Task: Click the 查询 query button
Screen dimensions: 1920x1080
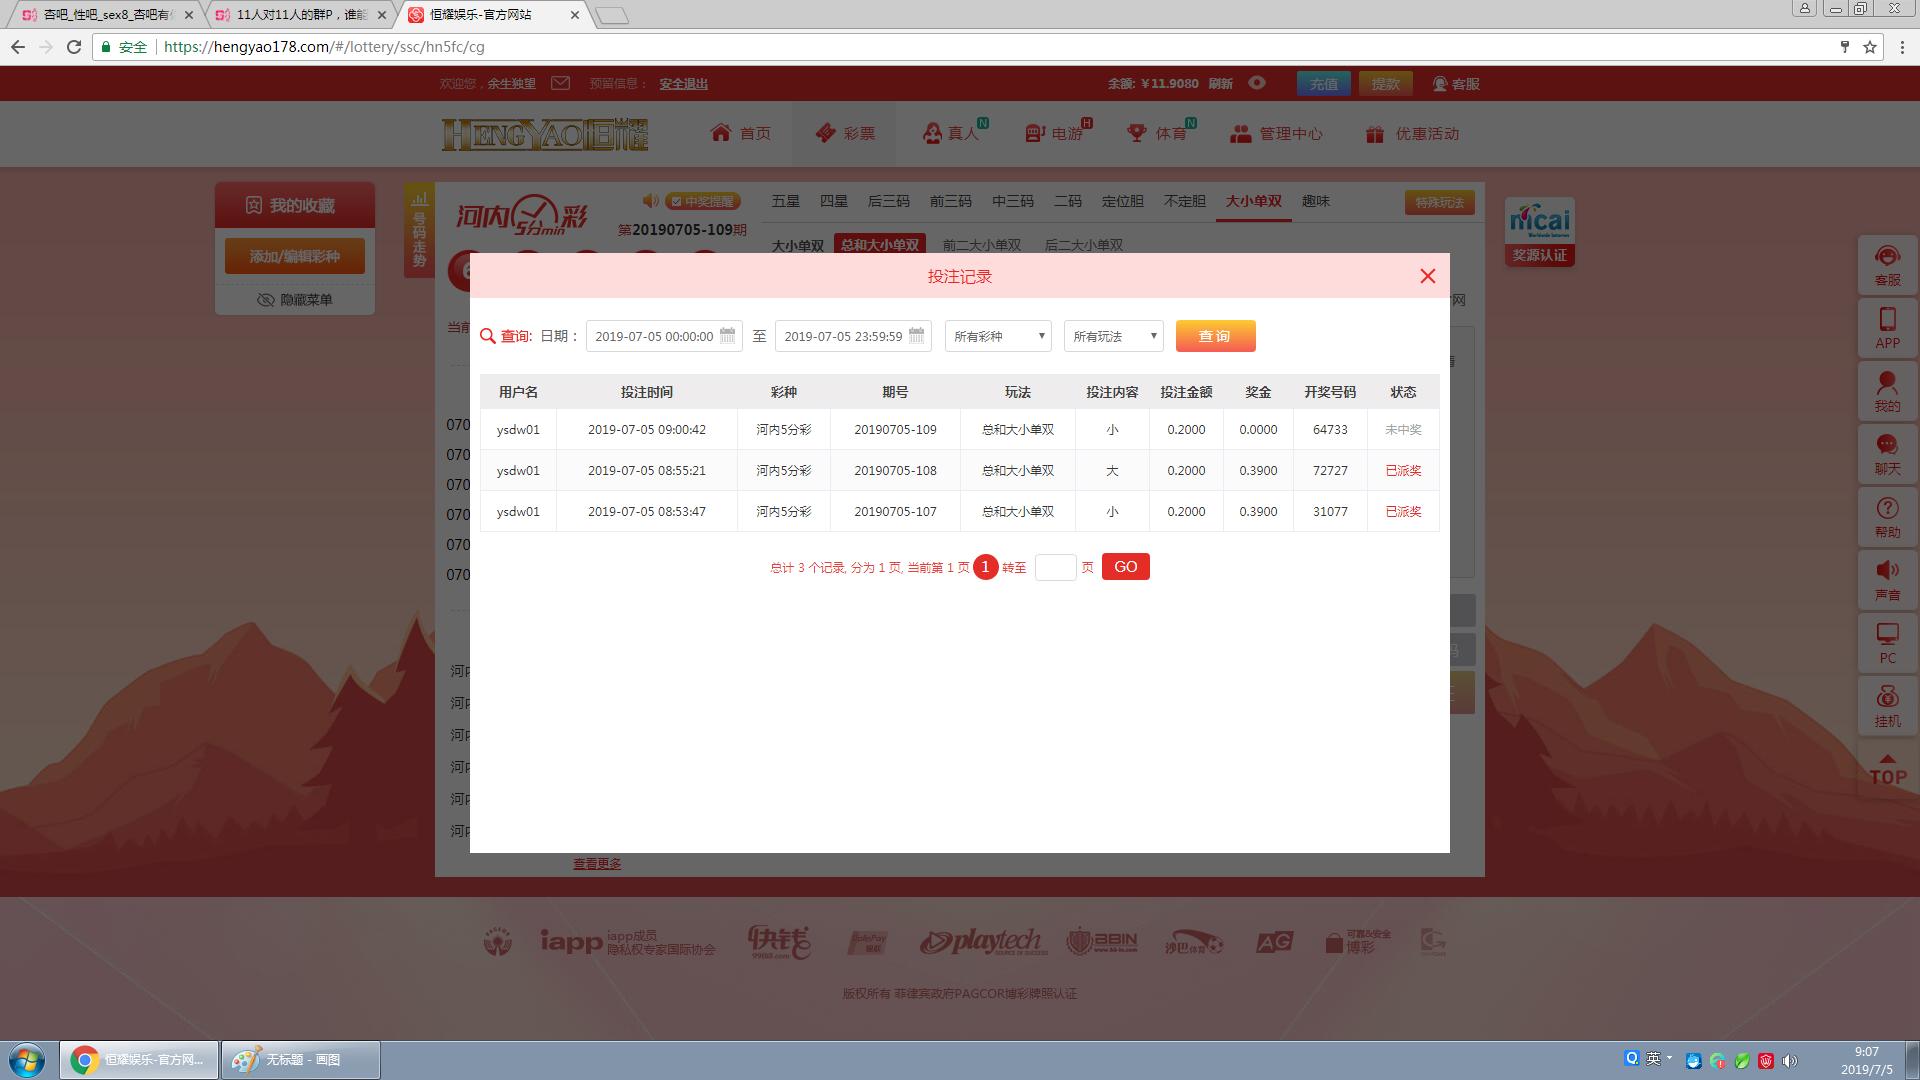Action: 1215,336
